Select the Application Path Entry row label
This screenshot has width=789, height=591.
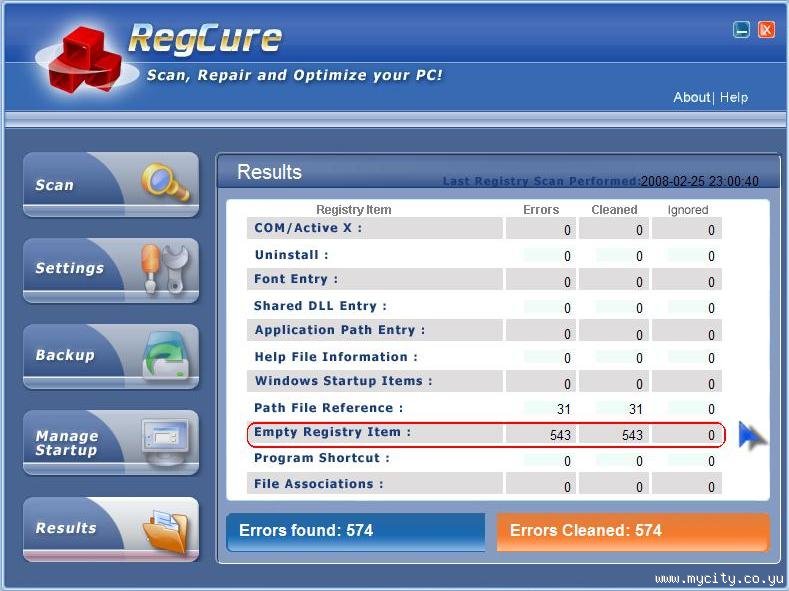tap(340, 330)
